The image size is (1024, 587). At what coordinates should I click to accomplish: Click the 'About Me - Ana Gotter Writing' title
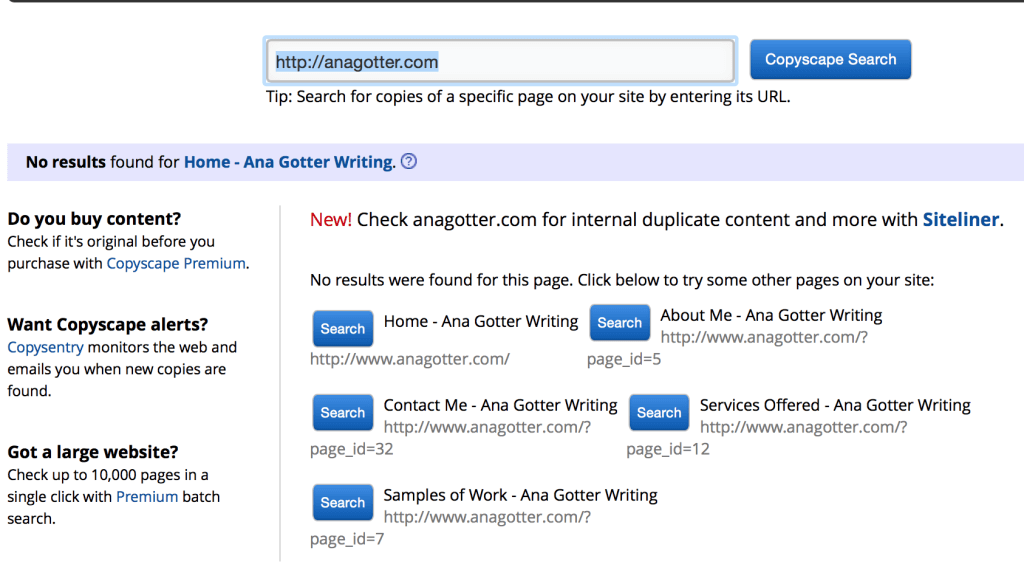click(771, 315)
